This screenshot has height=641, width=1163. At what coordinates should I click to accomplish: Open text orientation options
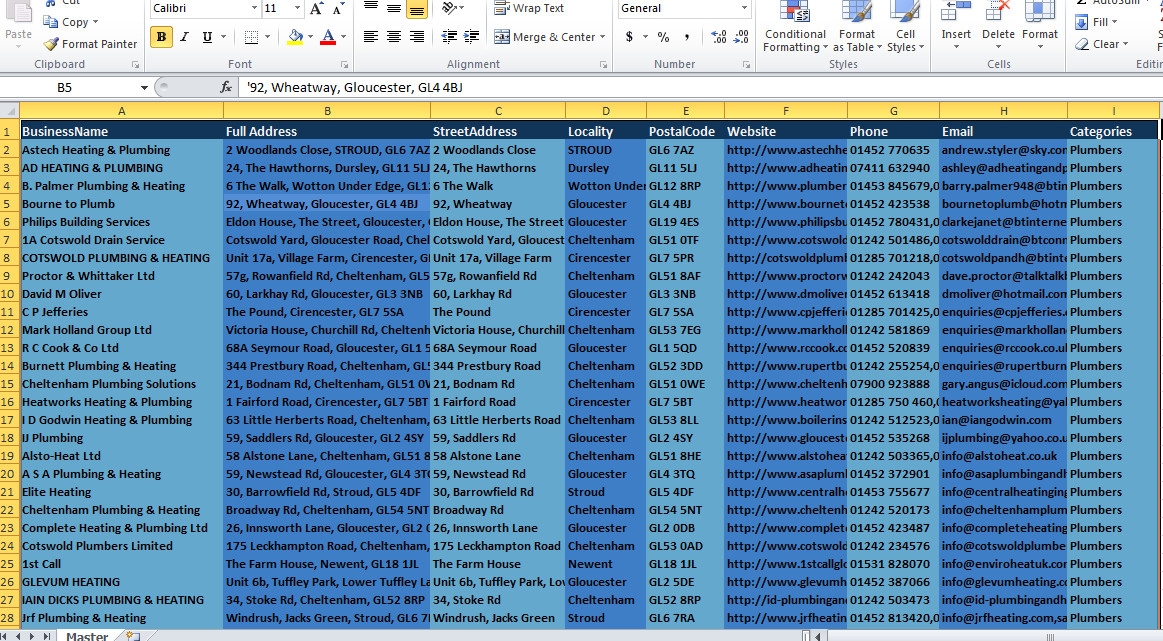pyautogui.click(x=451, y=8)
